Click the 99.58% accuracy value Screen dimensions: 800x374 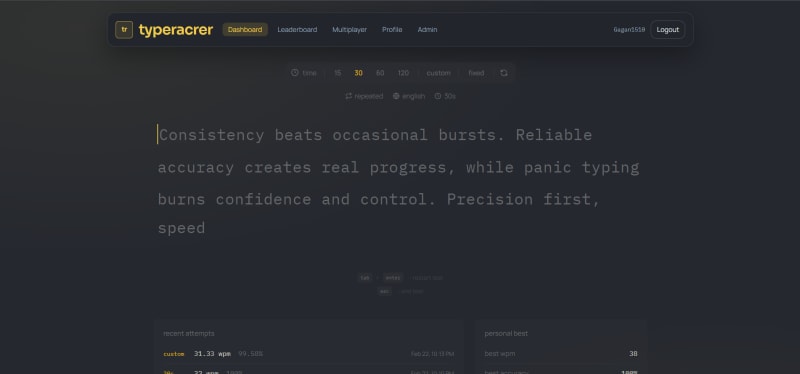tap(250, 354)
